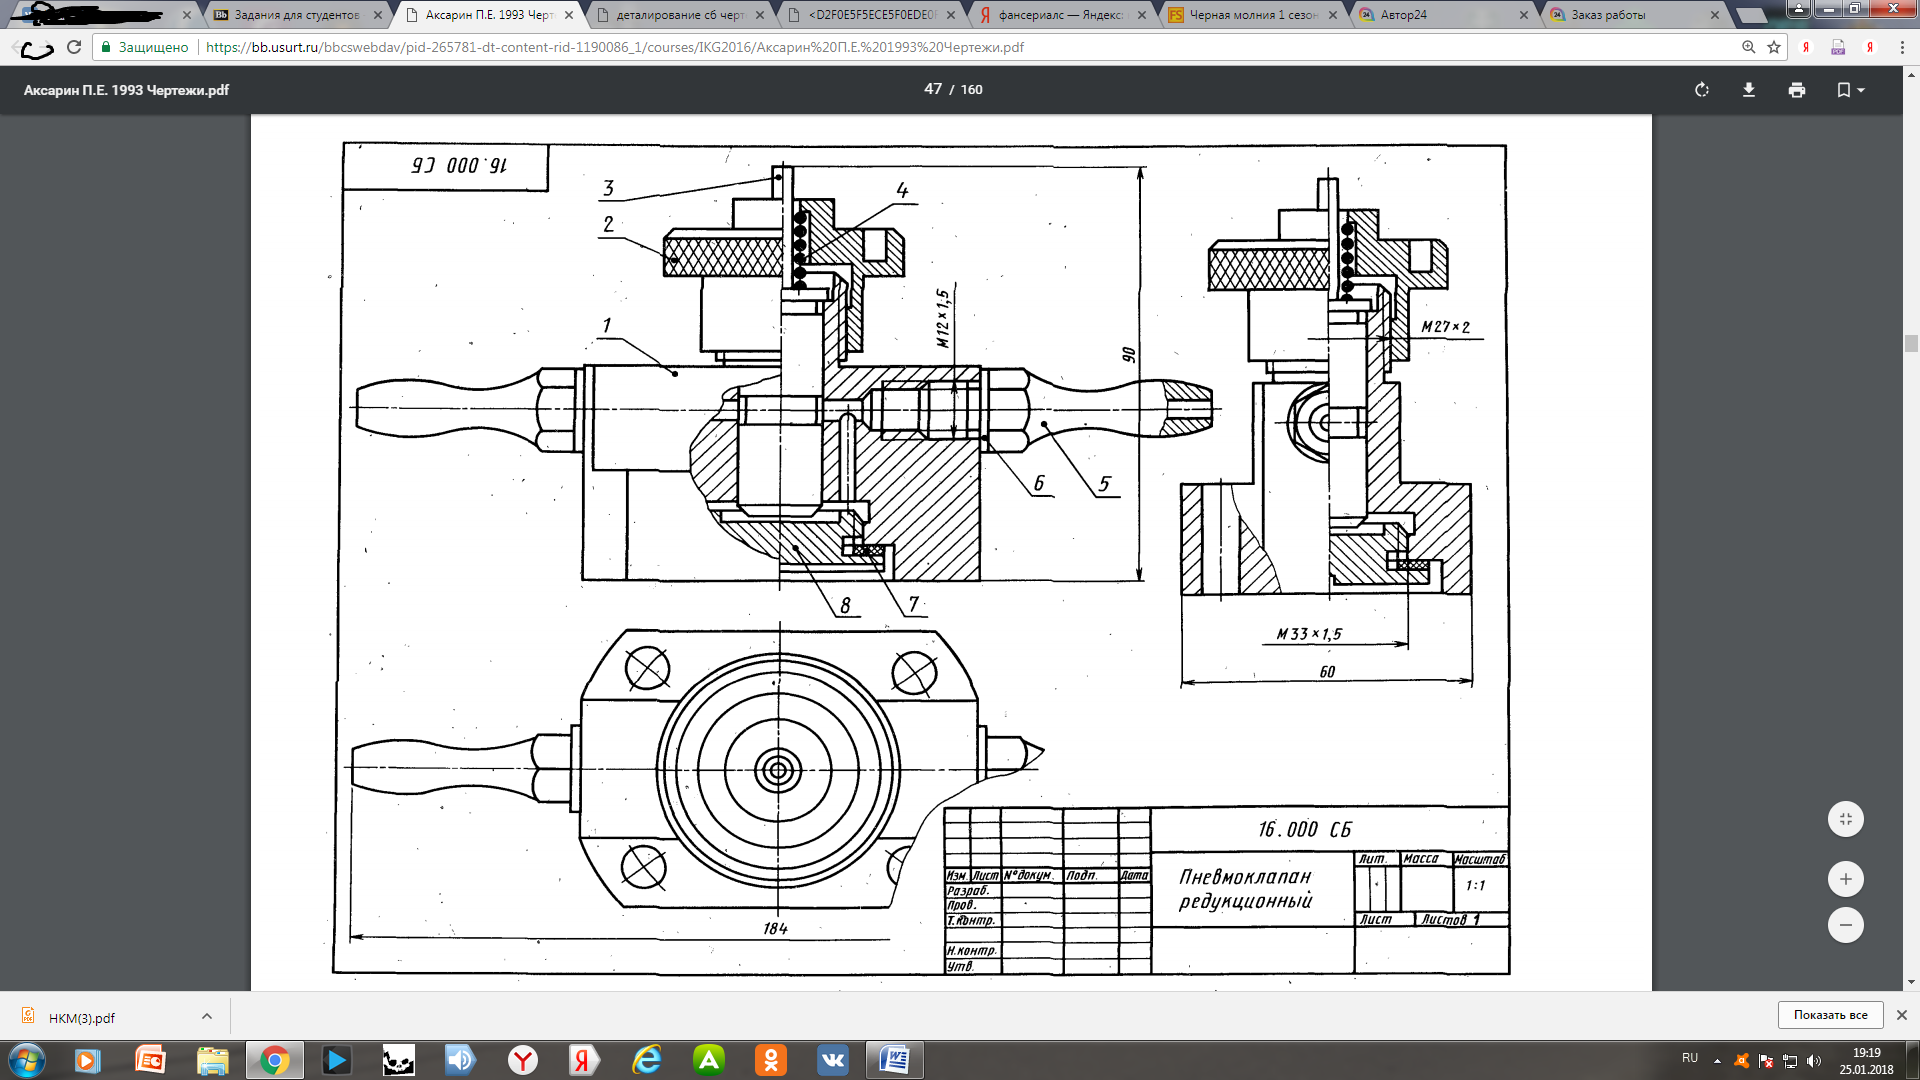
Task: Open Odnoklassniki from the taskbar
Action: (x=771, y=1060)
